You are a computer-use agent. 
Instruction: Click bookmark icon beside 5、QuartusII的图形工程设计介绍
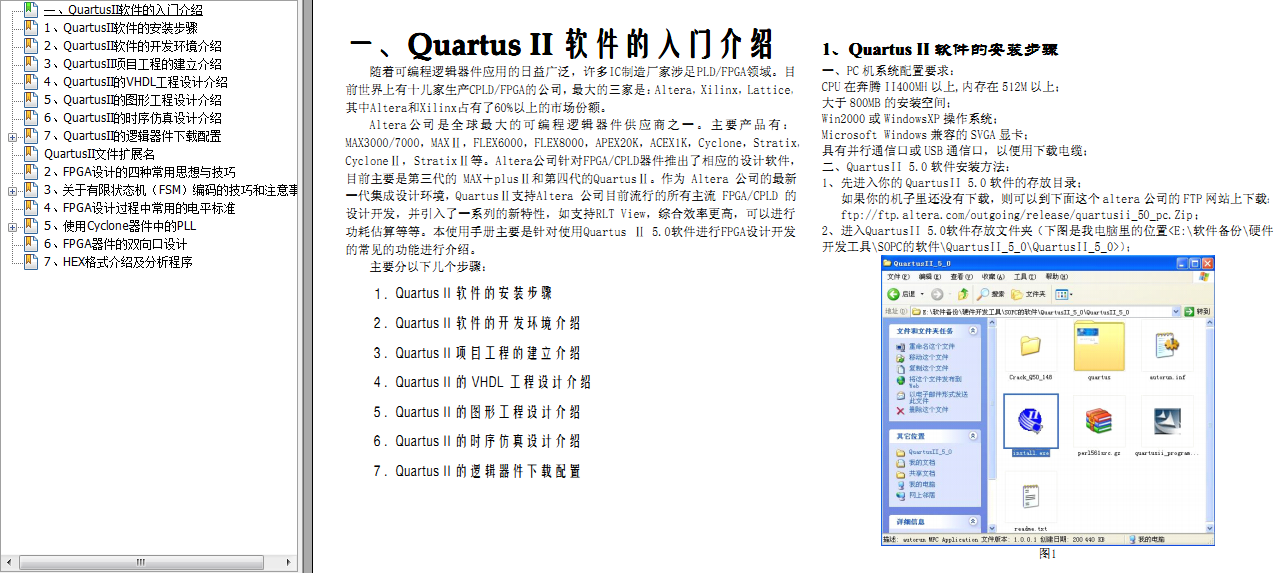tap(31, 100)
